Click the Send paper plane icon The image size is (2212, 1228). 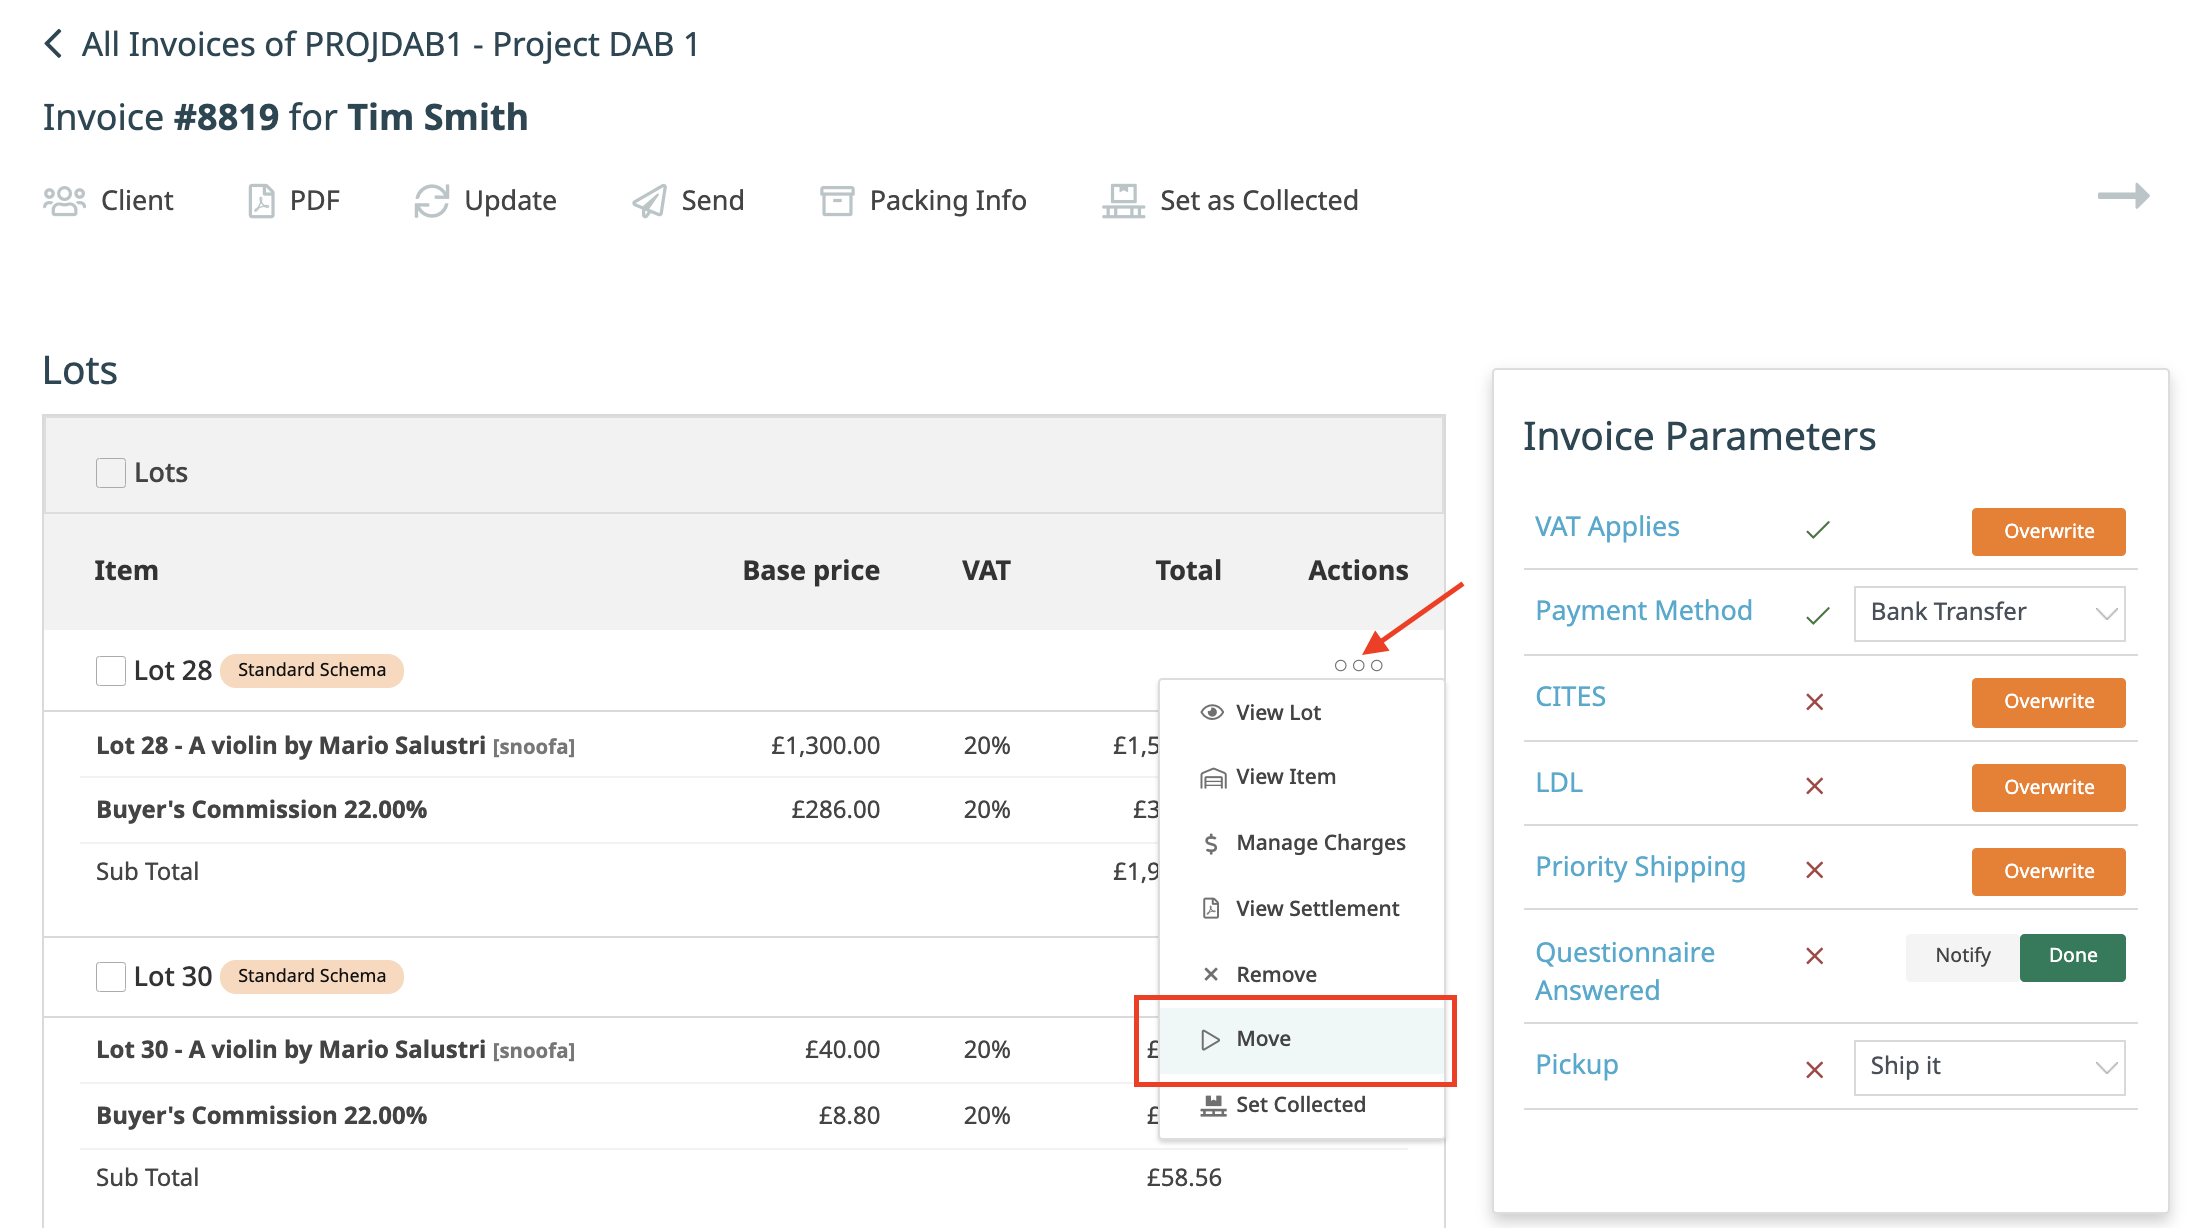click(x=649, y=201)
